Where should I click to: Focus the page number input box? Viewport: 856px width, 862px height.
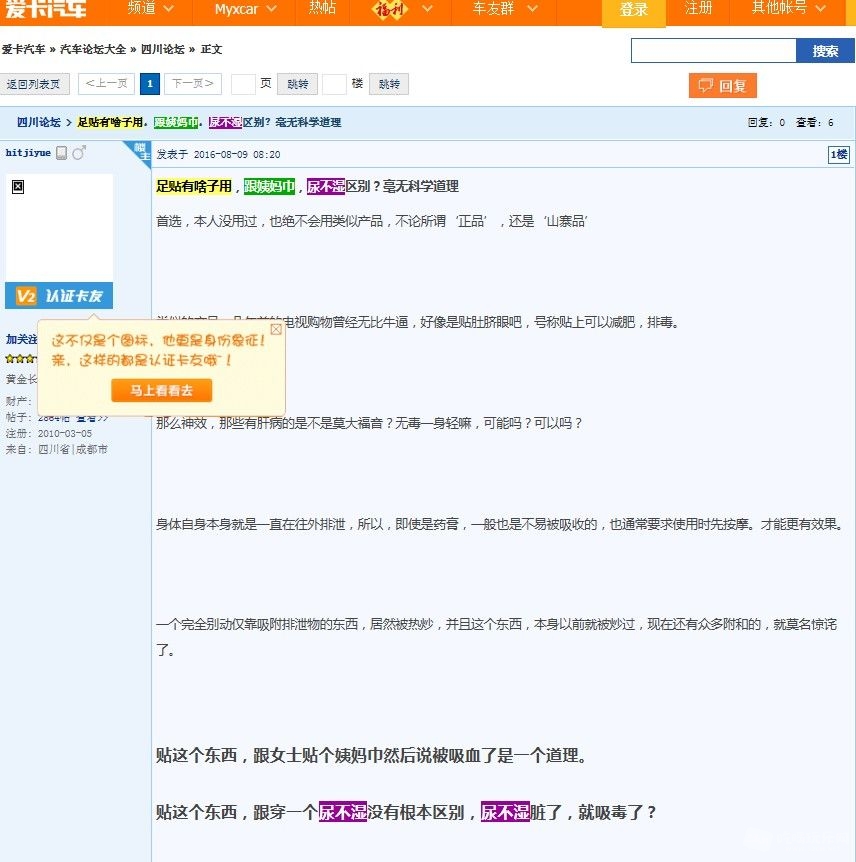(243, 84)
